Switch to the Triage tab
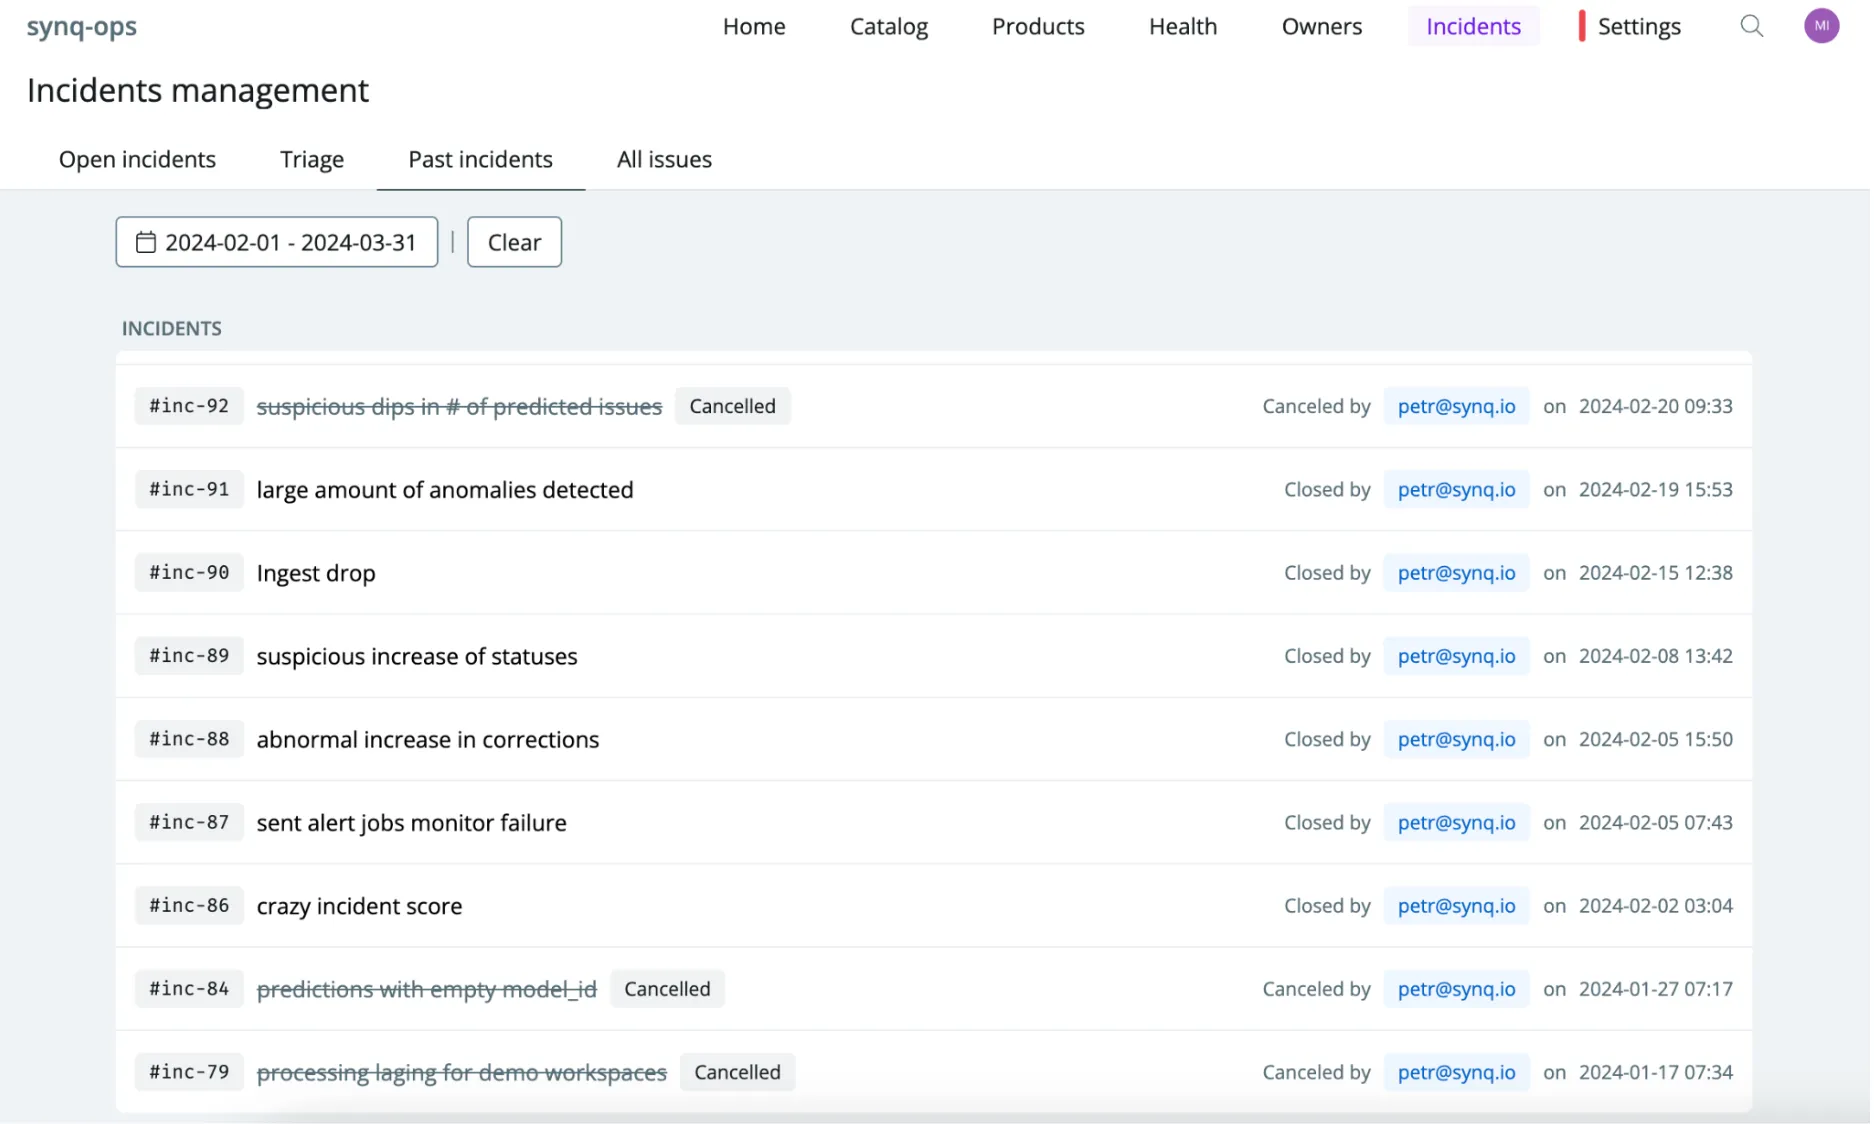Image resolution: width=1874 pixels, height=1124 pixels. tap(311, 159)
